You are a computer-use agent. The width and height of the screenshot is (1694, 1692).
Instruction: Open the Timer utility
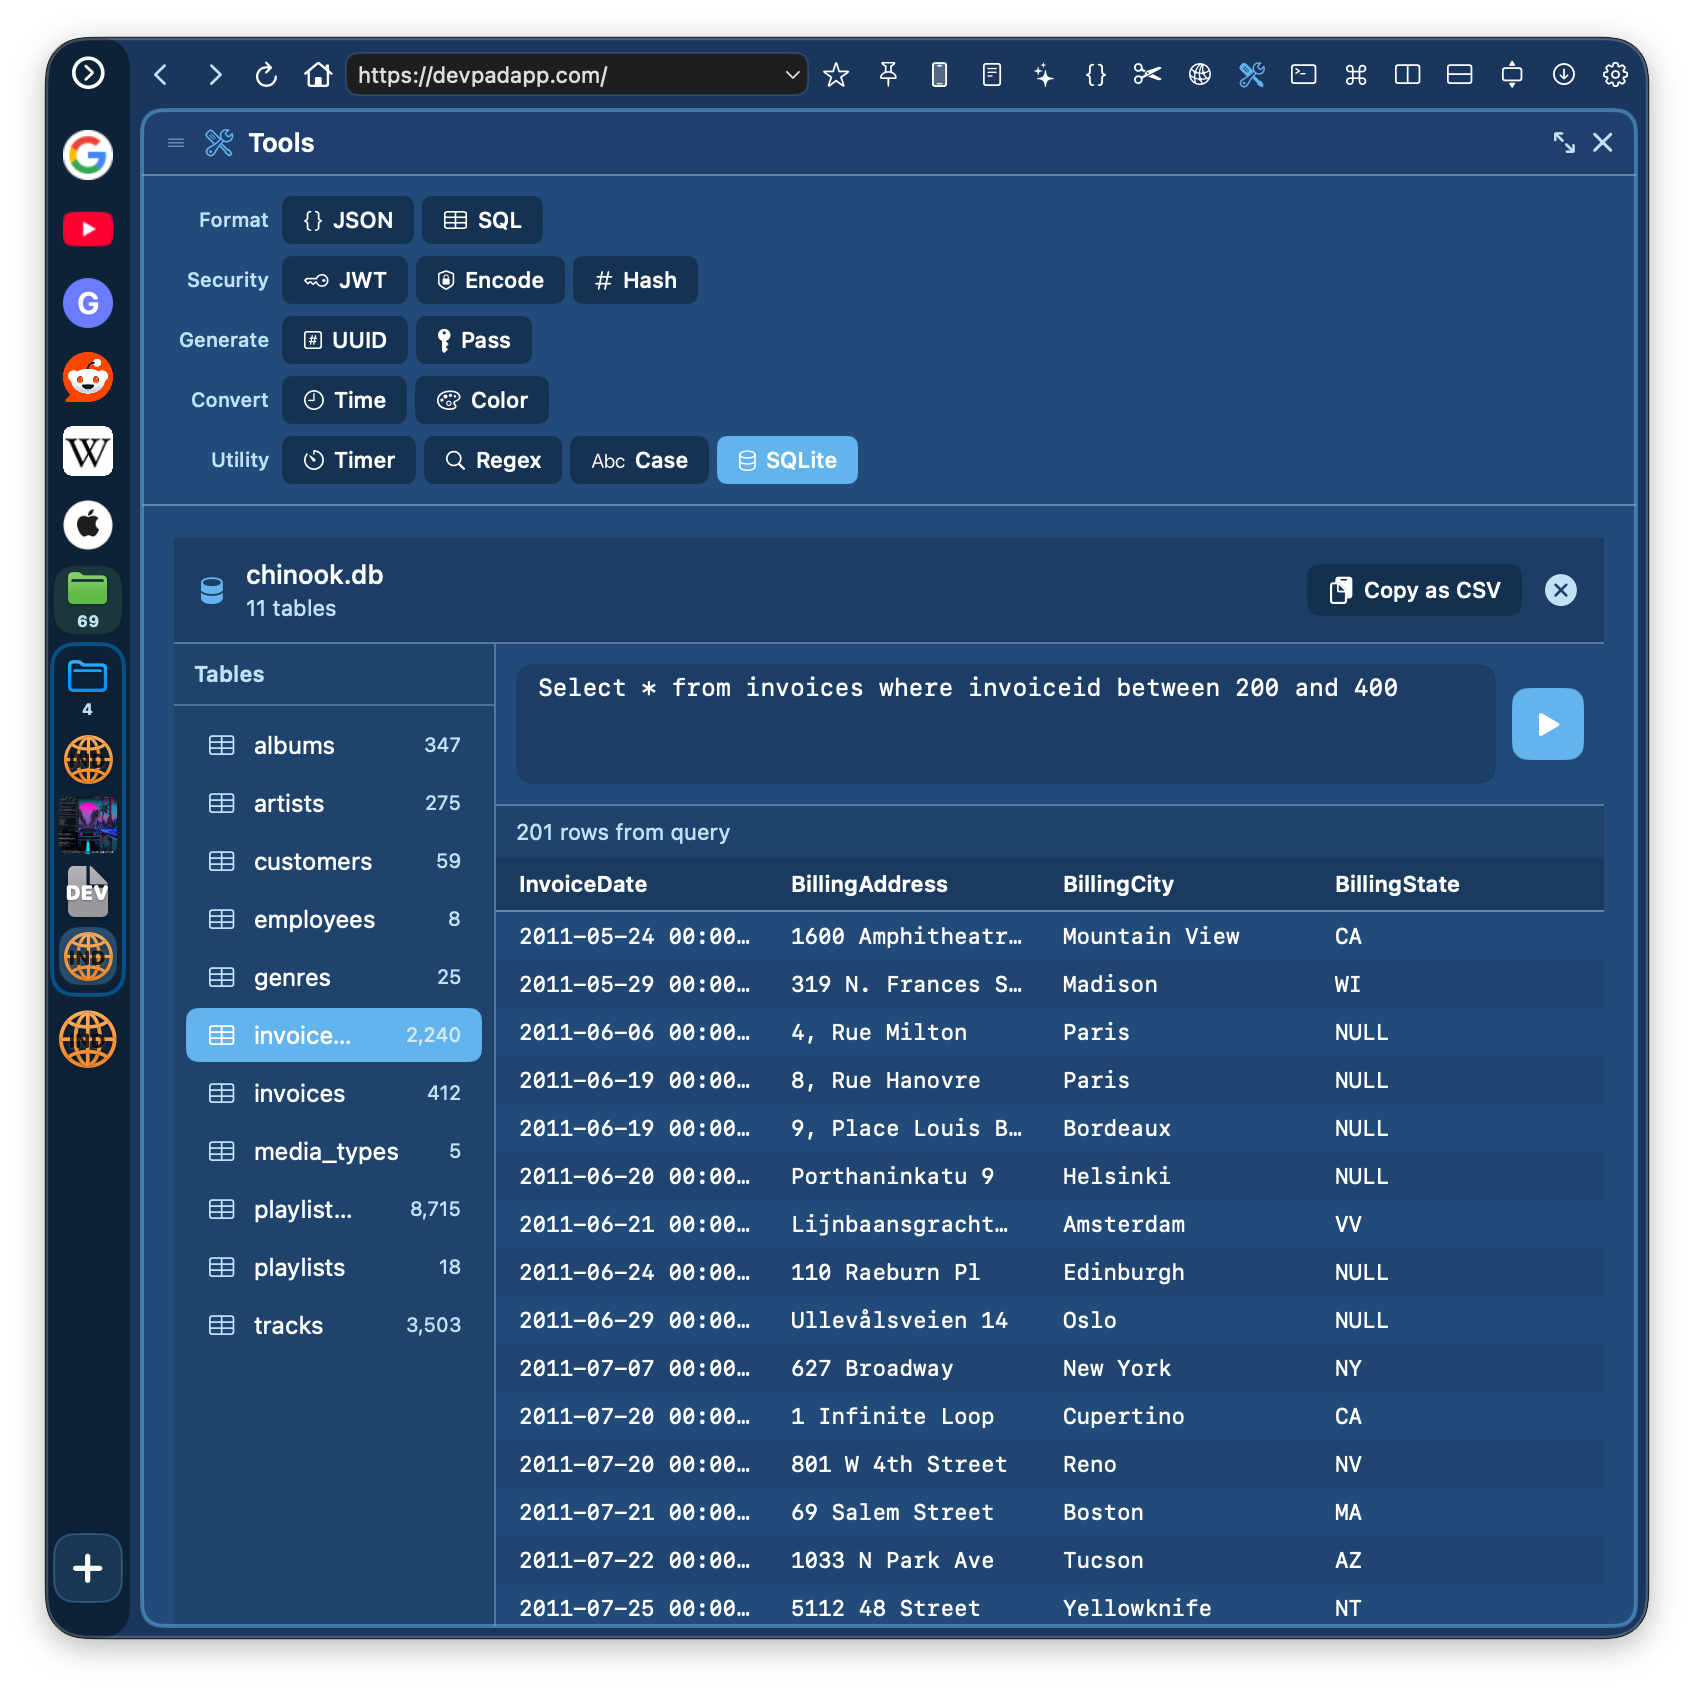coord(348,460)
